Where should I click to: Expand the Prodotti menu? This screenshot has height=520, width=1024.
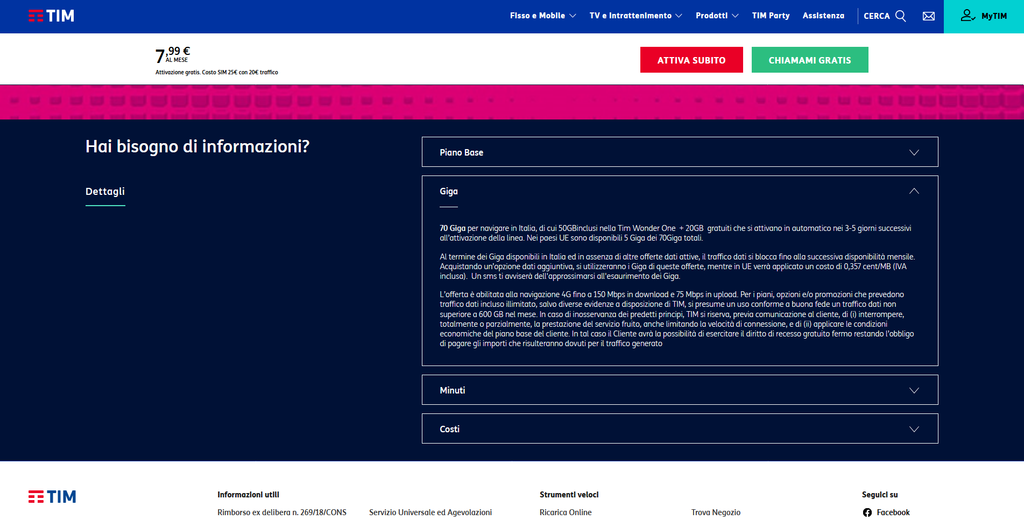click(x=716, y=16)
